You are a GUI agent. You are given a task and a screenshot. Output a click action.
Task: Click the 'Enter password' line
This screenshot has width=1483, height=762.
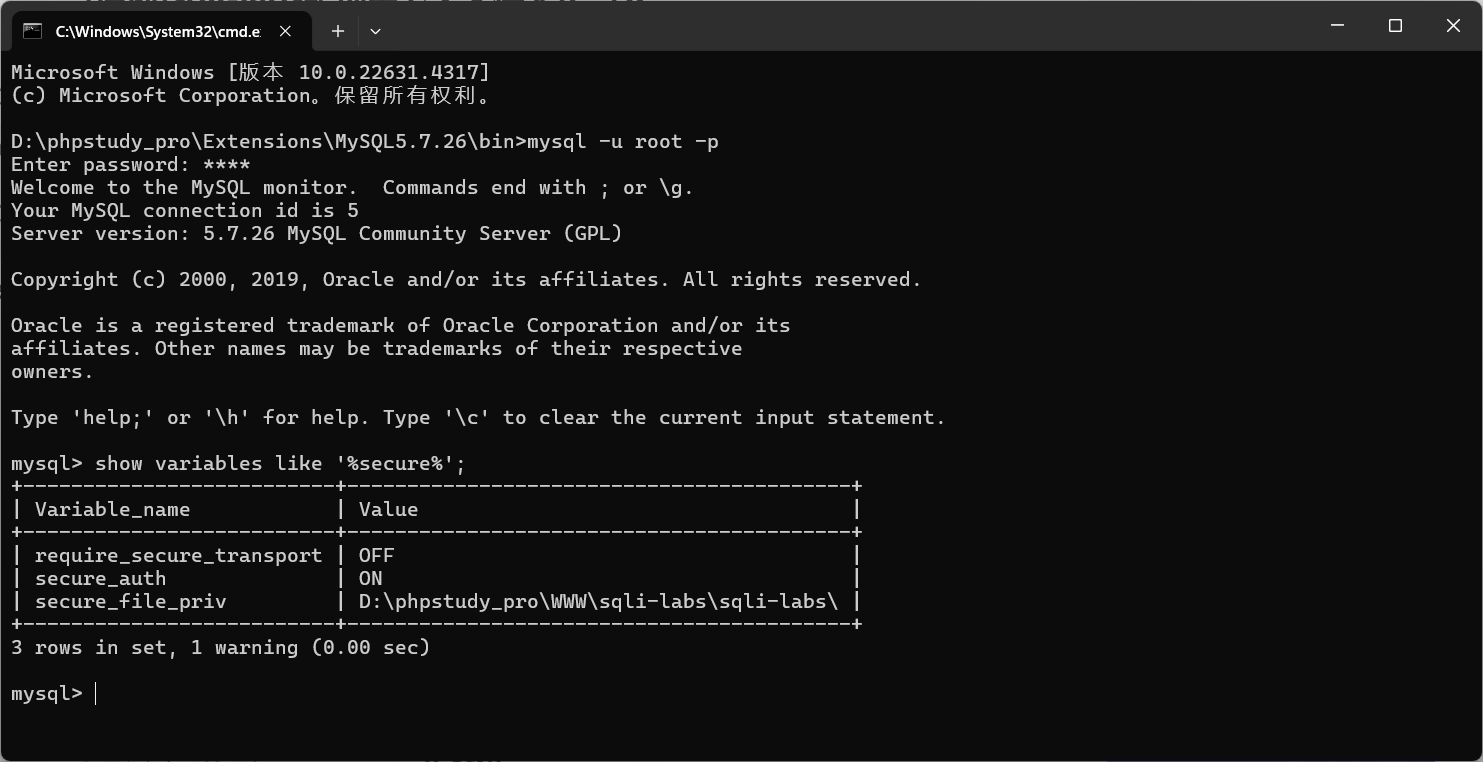click(x=131, y=165)
